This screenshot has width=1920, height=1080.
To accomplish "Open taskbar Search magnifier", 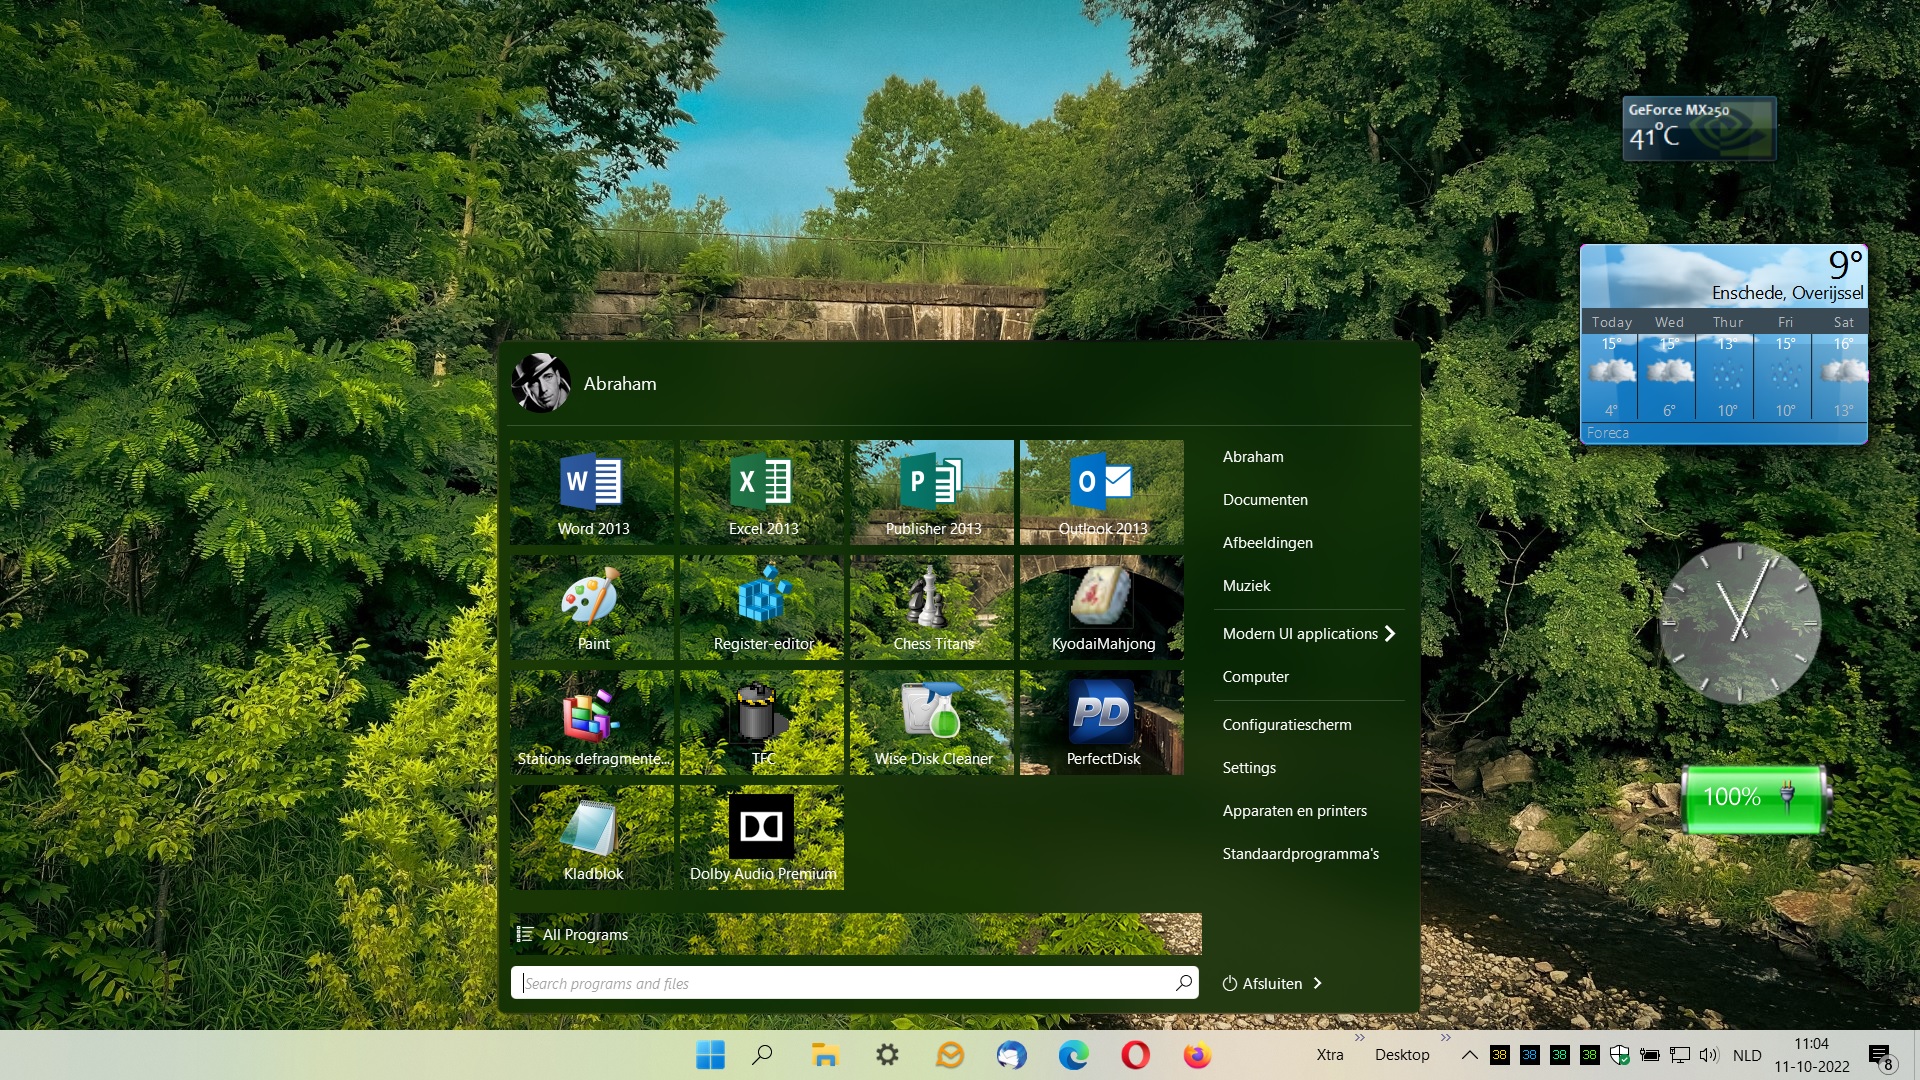I will coord(763,1055).
